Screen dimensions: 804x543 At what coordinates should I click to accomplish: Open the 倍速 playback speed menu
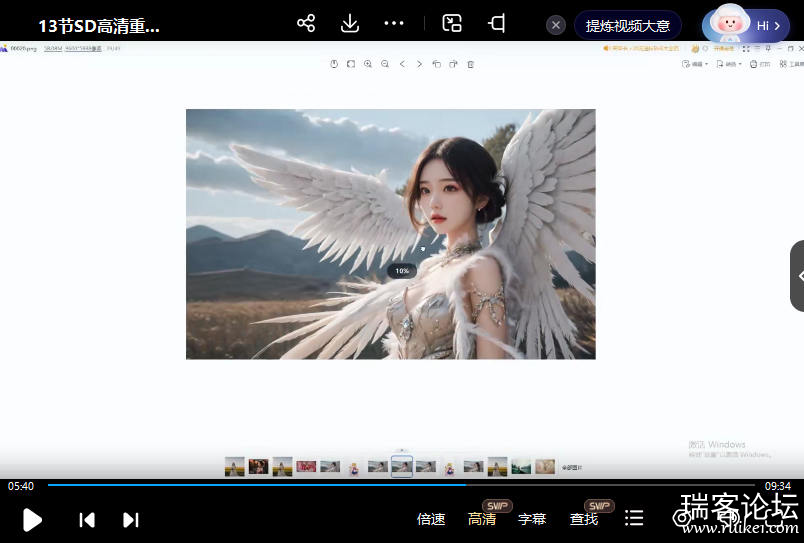431,519
